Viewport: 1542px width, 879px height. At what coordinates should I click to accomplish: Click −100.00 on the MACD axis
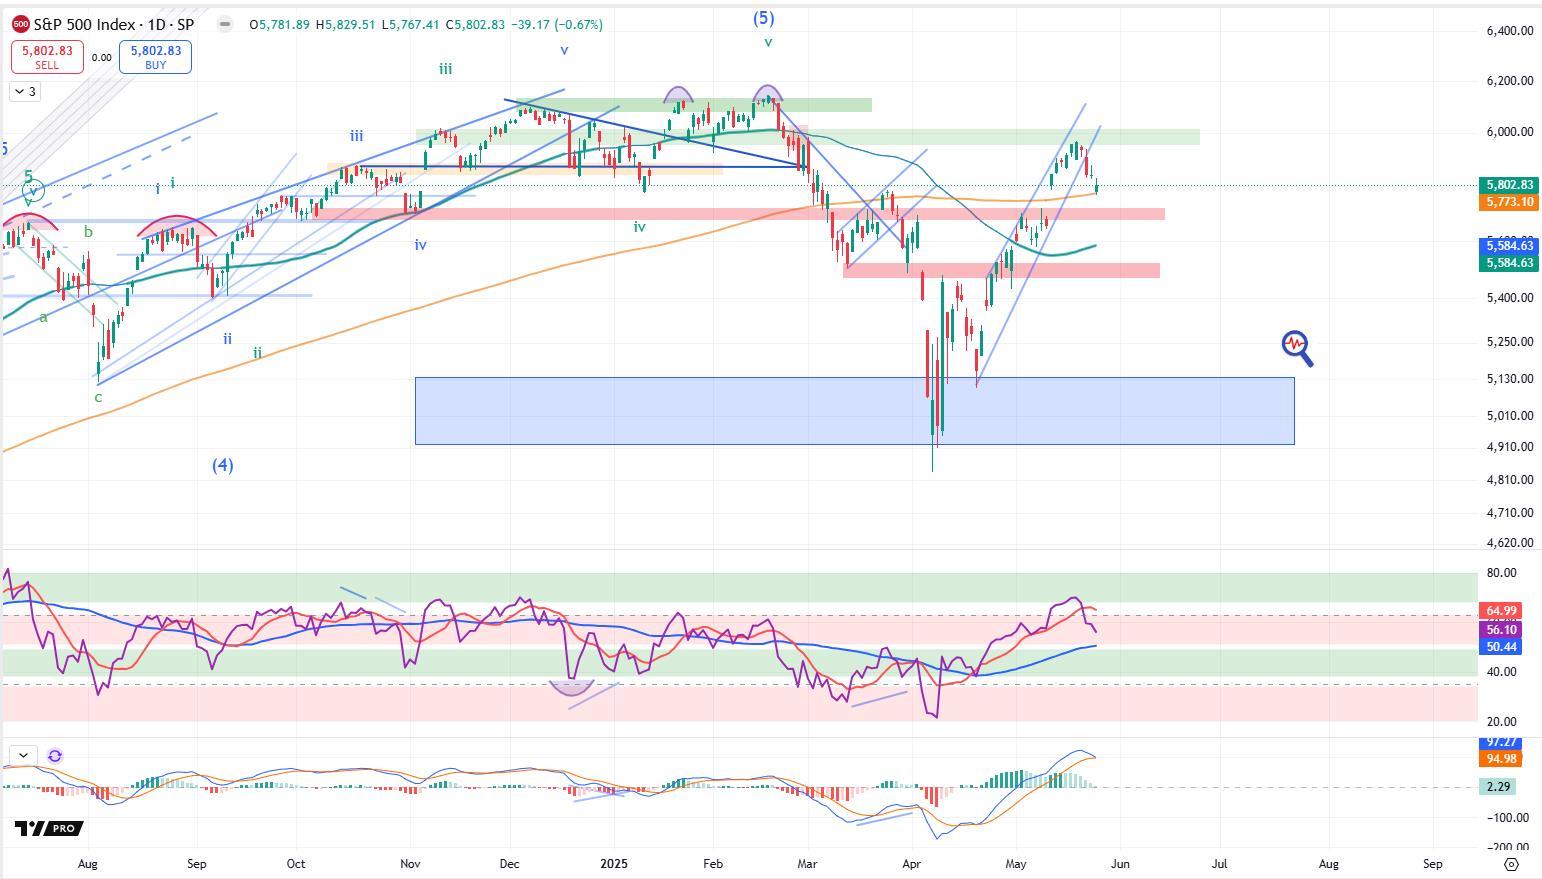[x=1506, y=818]
